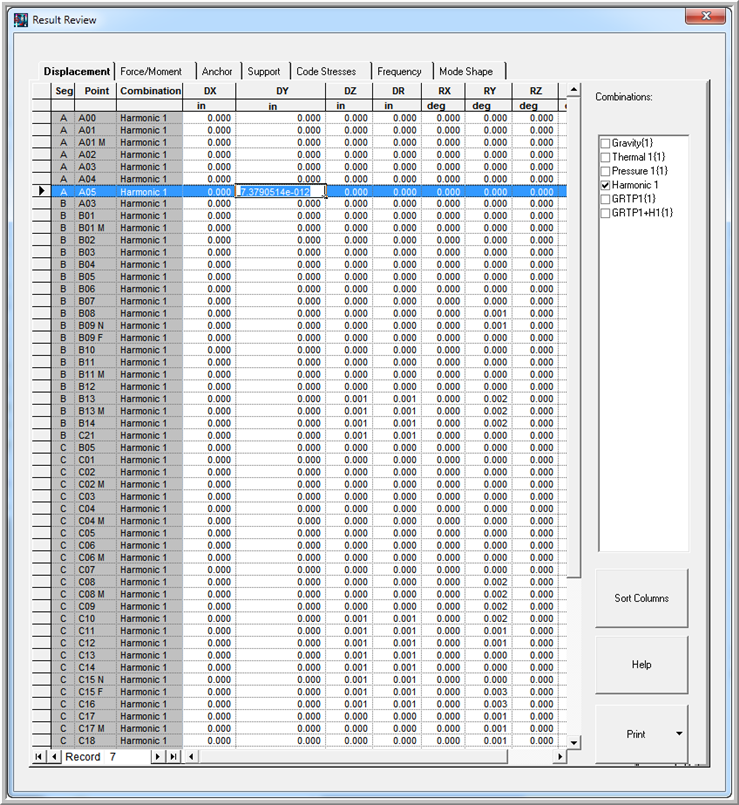This screenshot has height=805, width=739.
Task: Click the DY cell with 7.3790514e-012
Action: (281, 191)
